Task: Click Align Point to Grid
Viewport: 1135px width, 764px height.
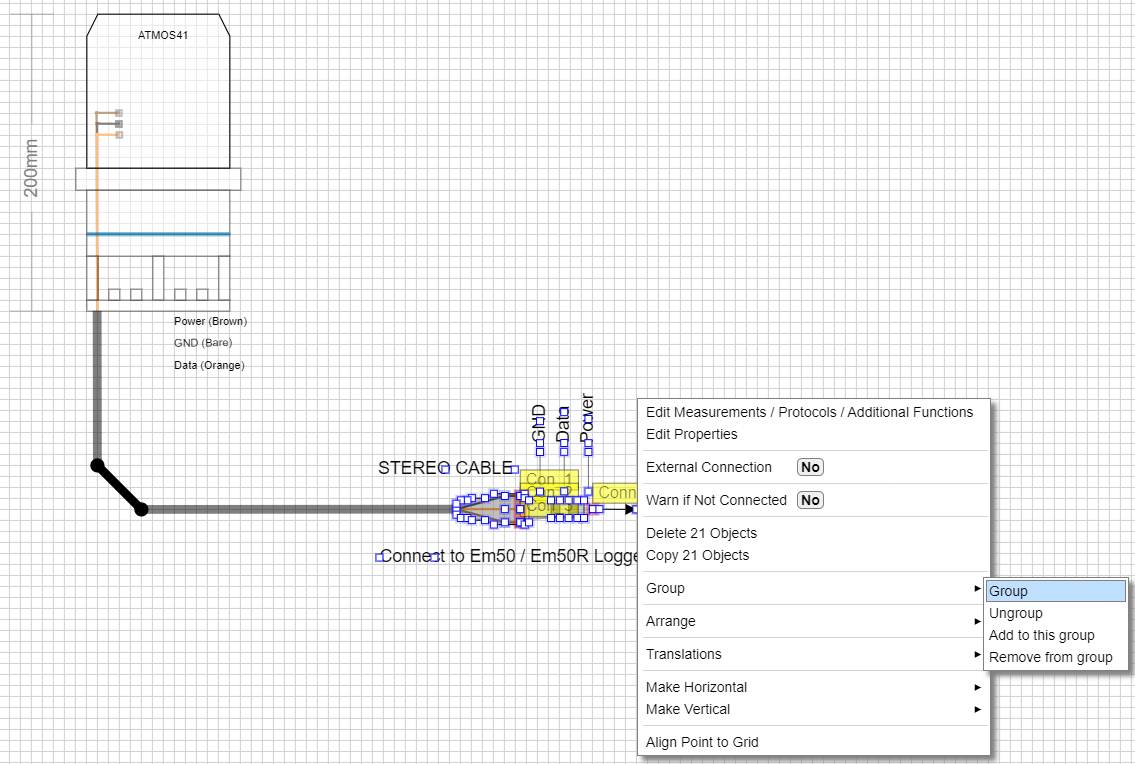Action: 702,742
